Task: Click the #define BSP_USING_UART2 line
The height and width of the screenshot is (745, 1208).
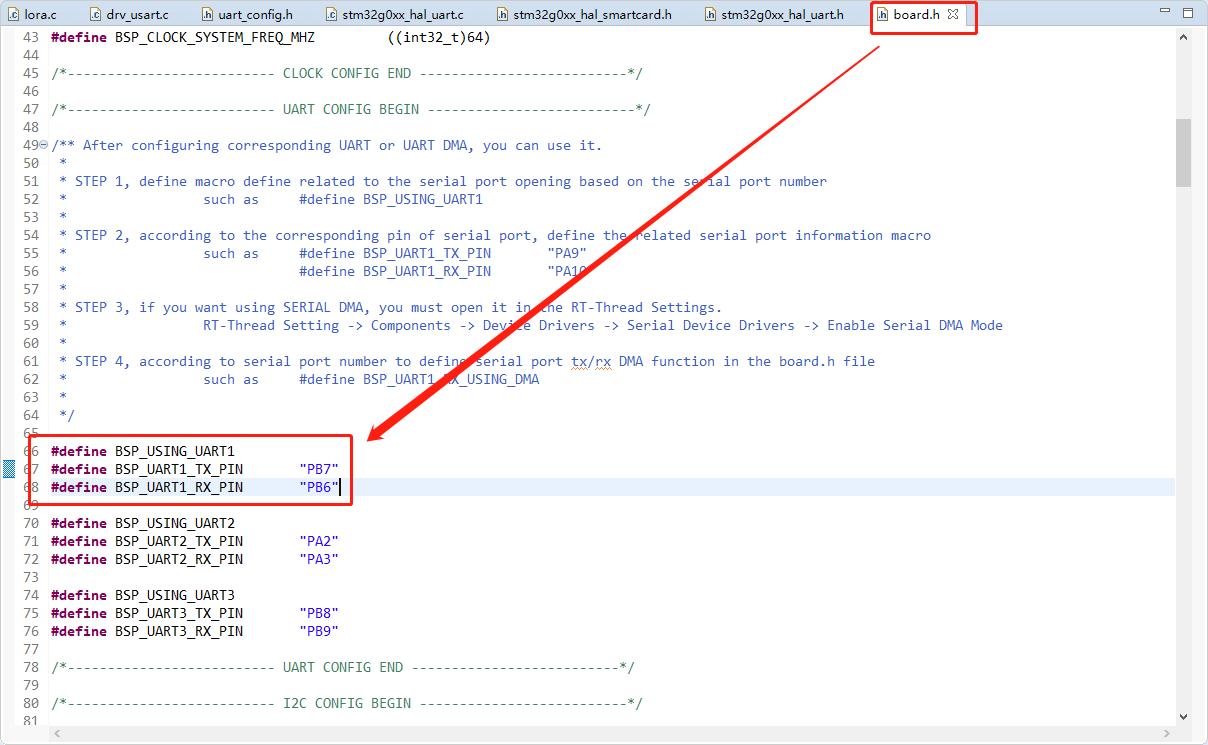Action: pos(143,523)
